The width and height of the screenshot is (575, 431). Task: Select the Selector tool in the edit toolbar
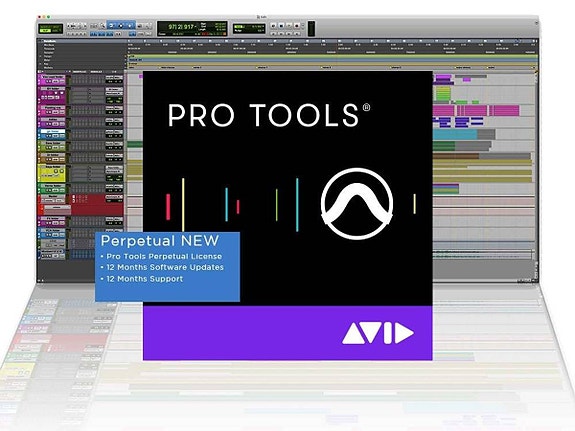pyautogui.click(x=121, y=26)
